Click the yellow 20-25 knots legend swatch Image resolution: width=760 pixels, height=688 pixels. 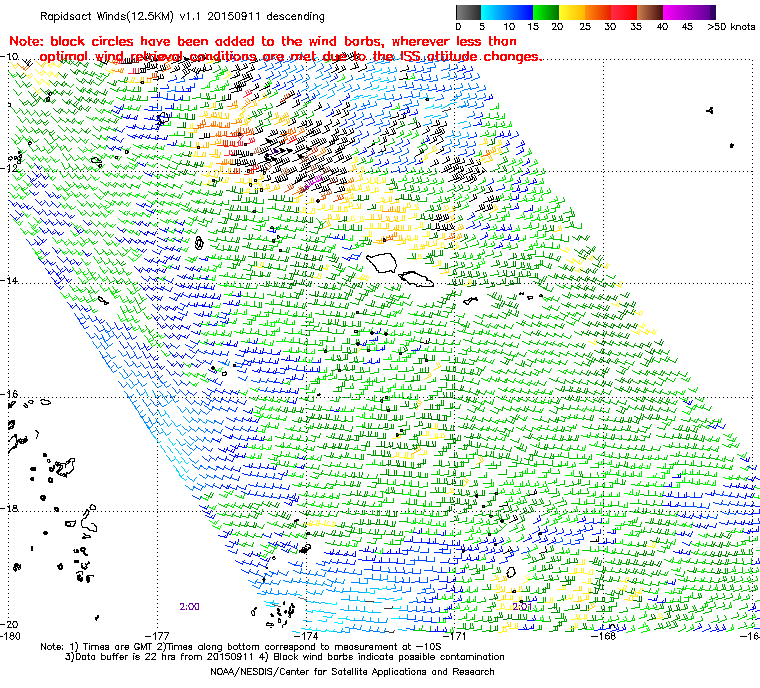(572, 12)
